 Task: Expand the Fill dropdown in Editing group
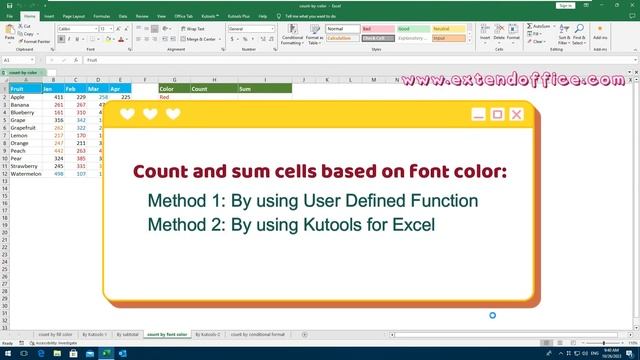click(x=540, y=34)
